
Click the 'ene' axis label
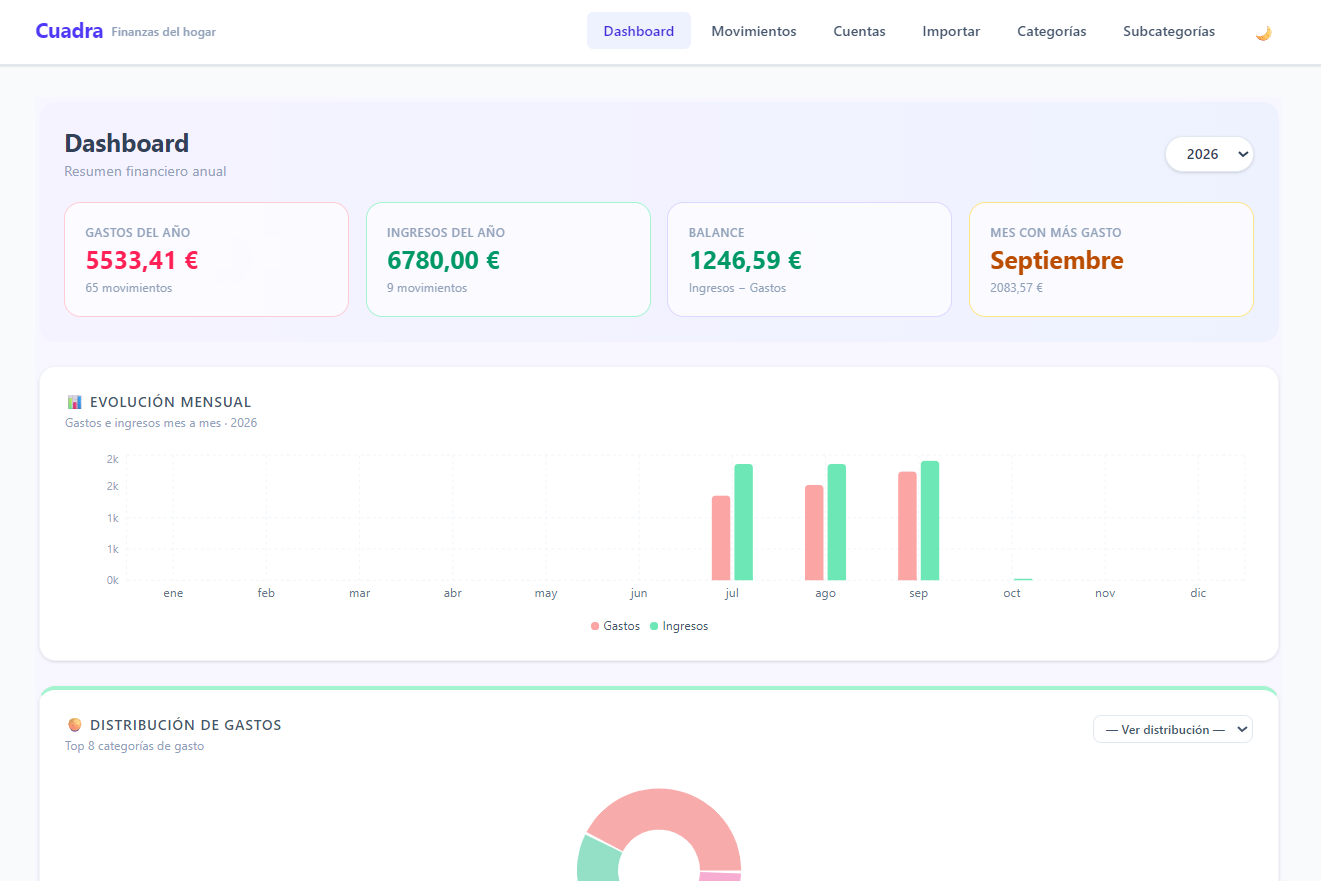coord(173,593)
